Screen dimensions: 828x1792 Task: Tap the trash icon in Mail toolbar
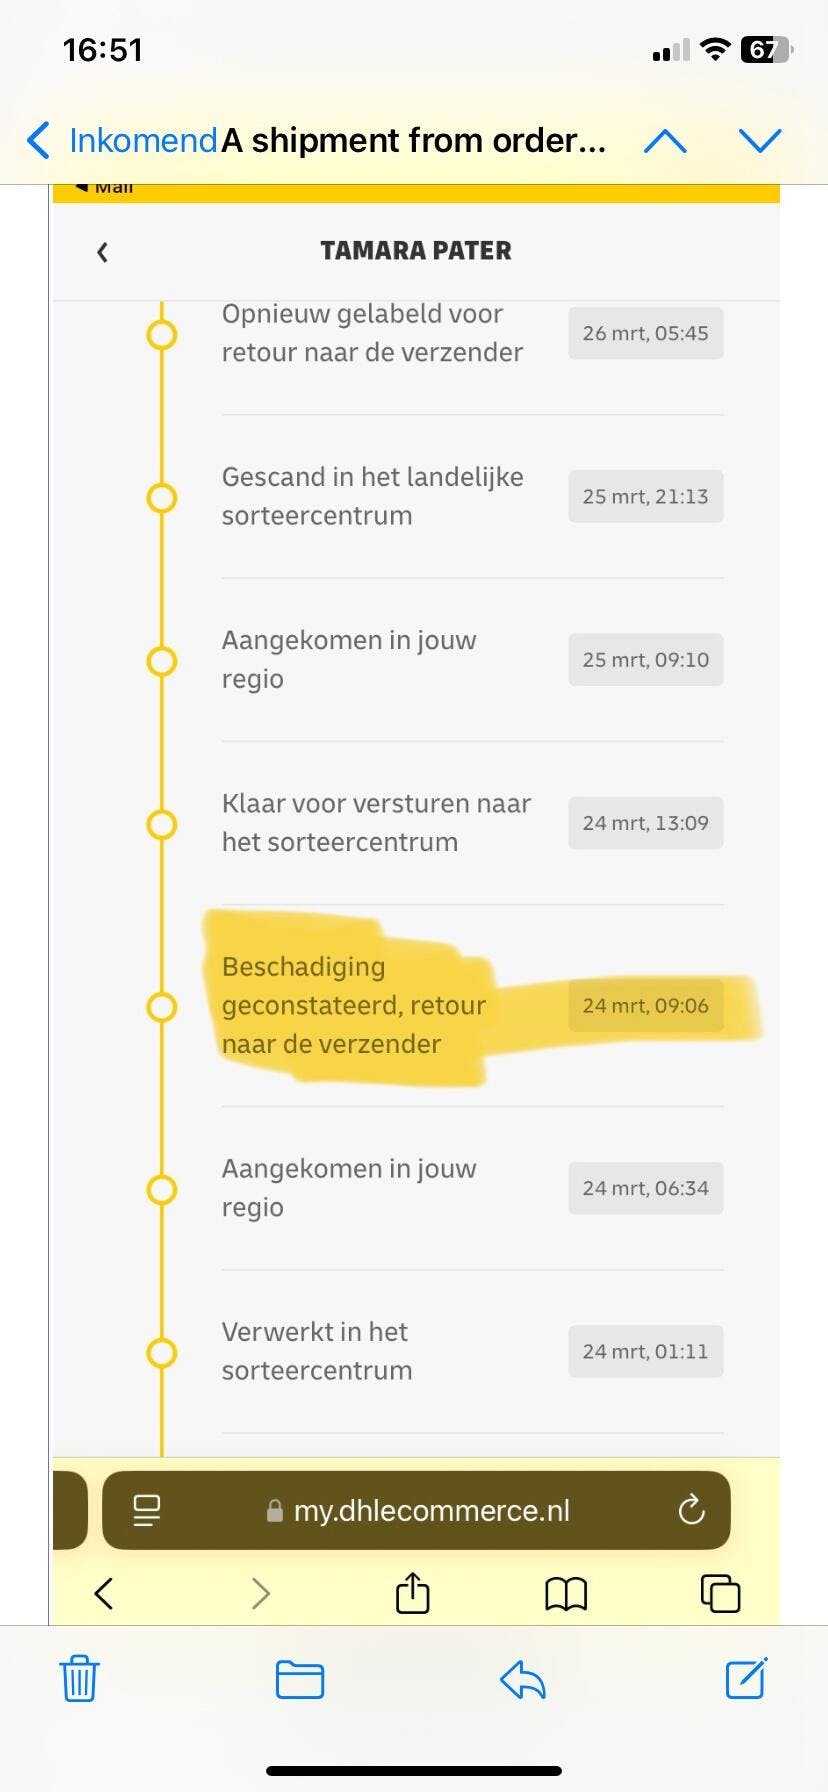79,1678
